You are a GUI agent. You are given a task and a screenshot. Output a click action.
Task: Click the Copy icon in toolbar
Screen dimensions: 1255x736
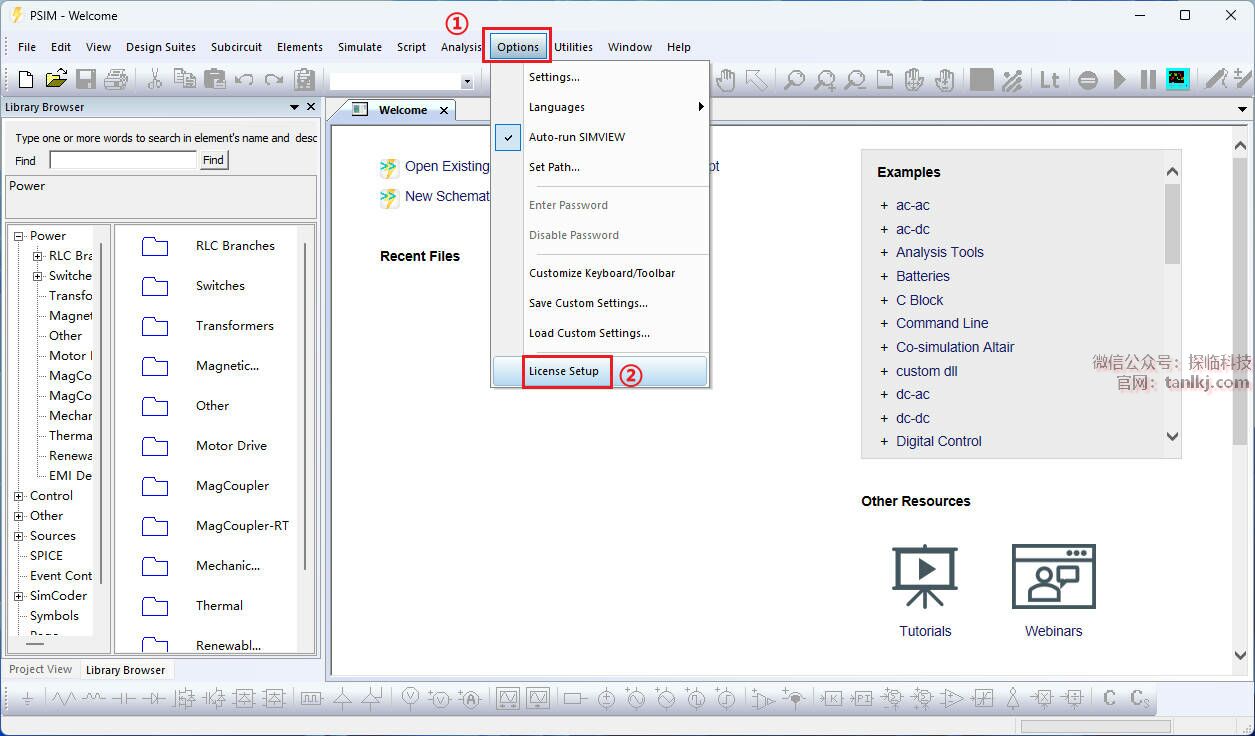(184, 79)
